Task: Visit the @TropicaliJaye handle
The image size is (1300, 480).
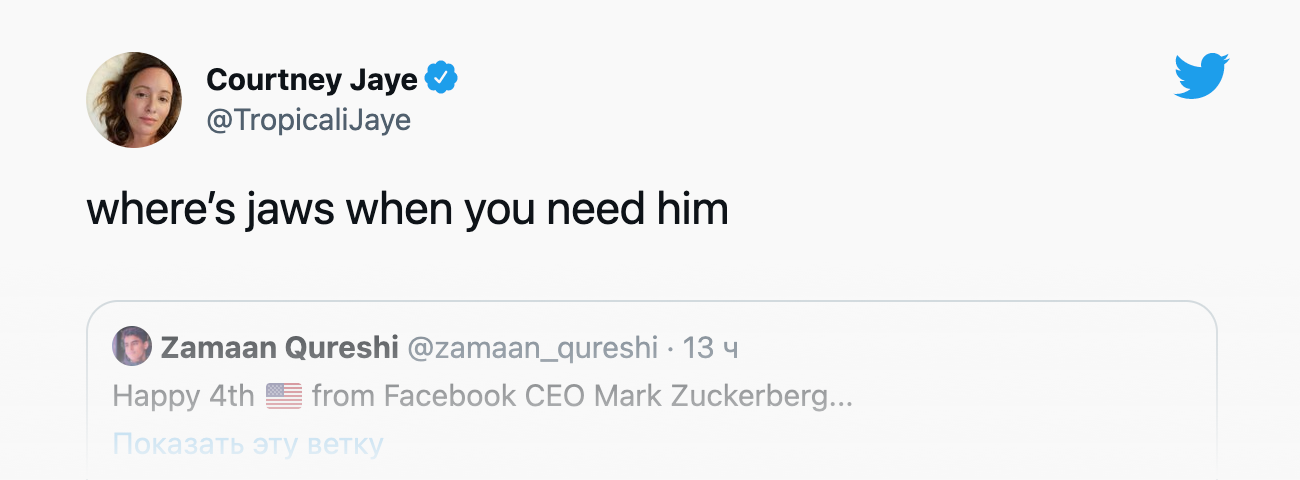Action: 308,120
